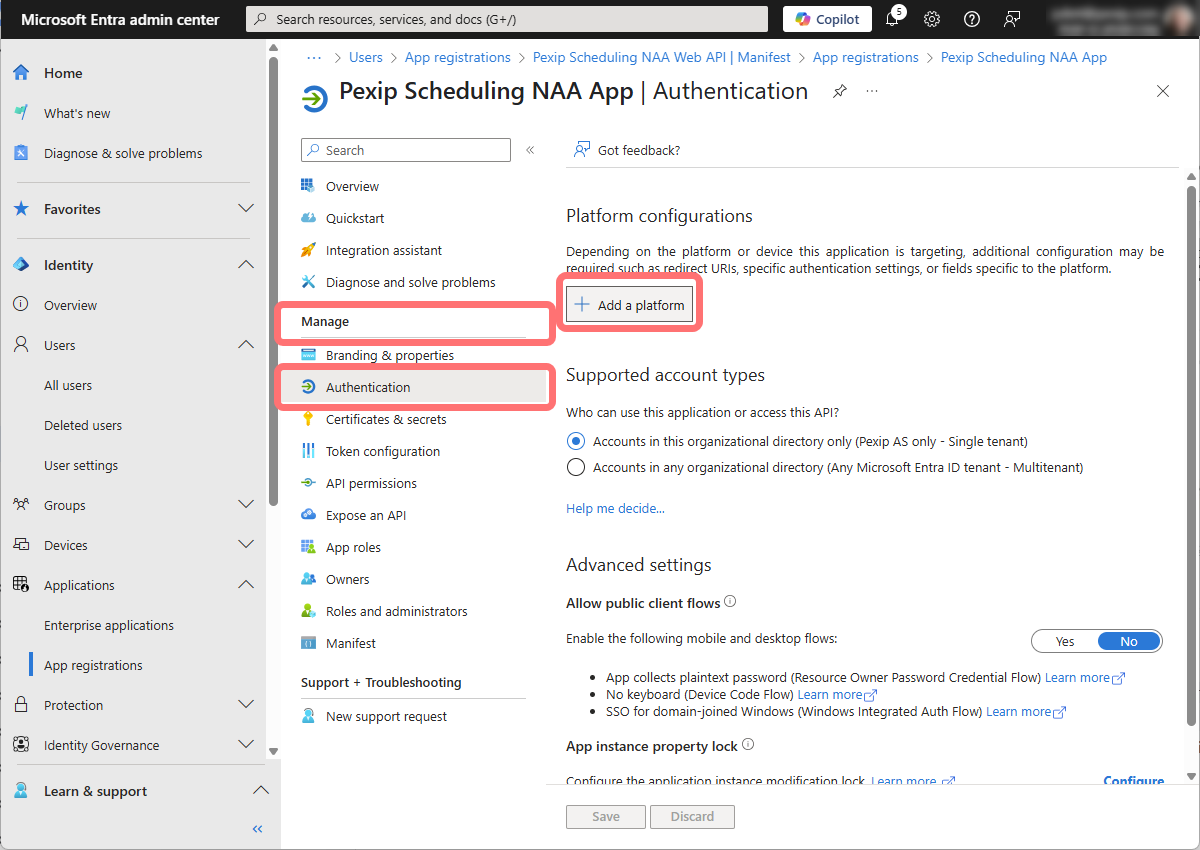Toggle public client flows to Yes
The height and width of the screenshot is (850, 1200).
point(1065,641)
